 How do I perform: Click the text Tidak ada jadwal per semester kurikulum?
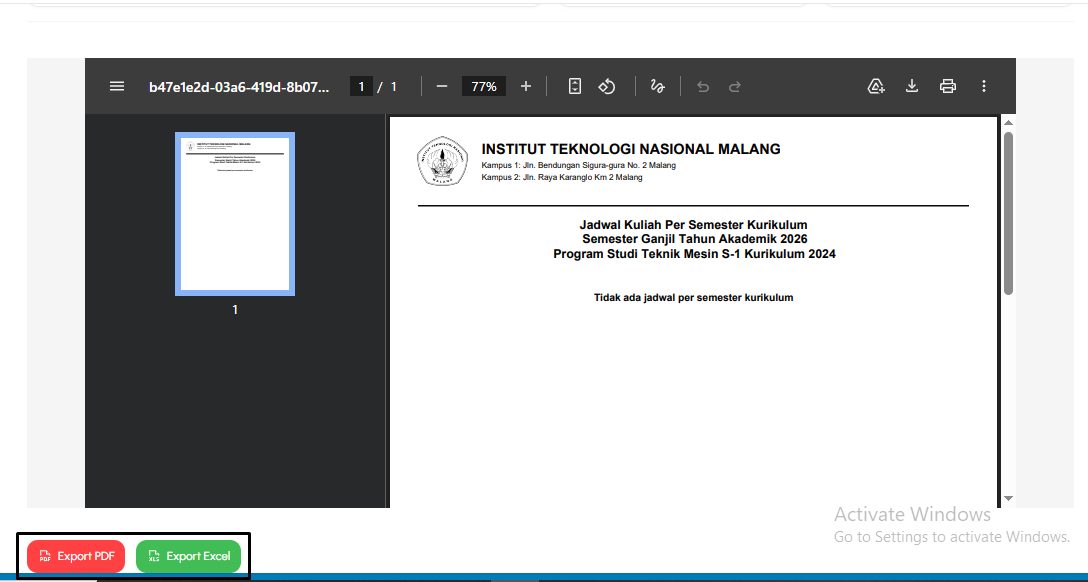click(693, 298)
